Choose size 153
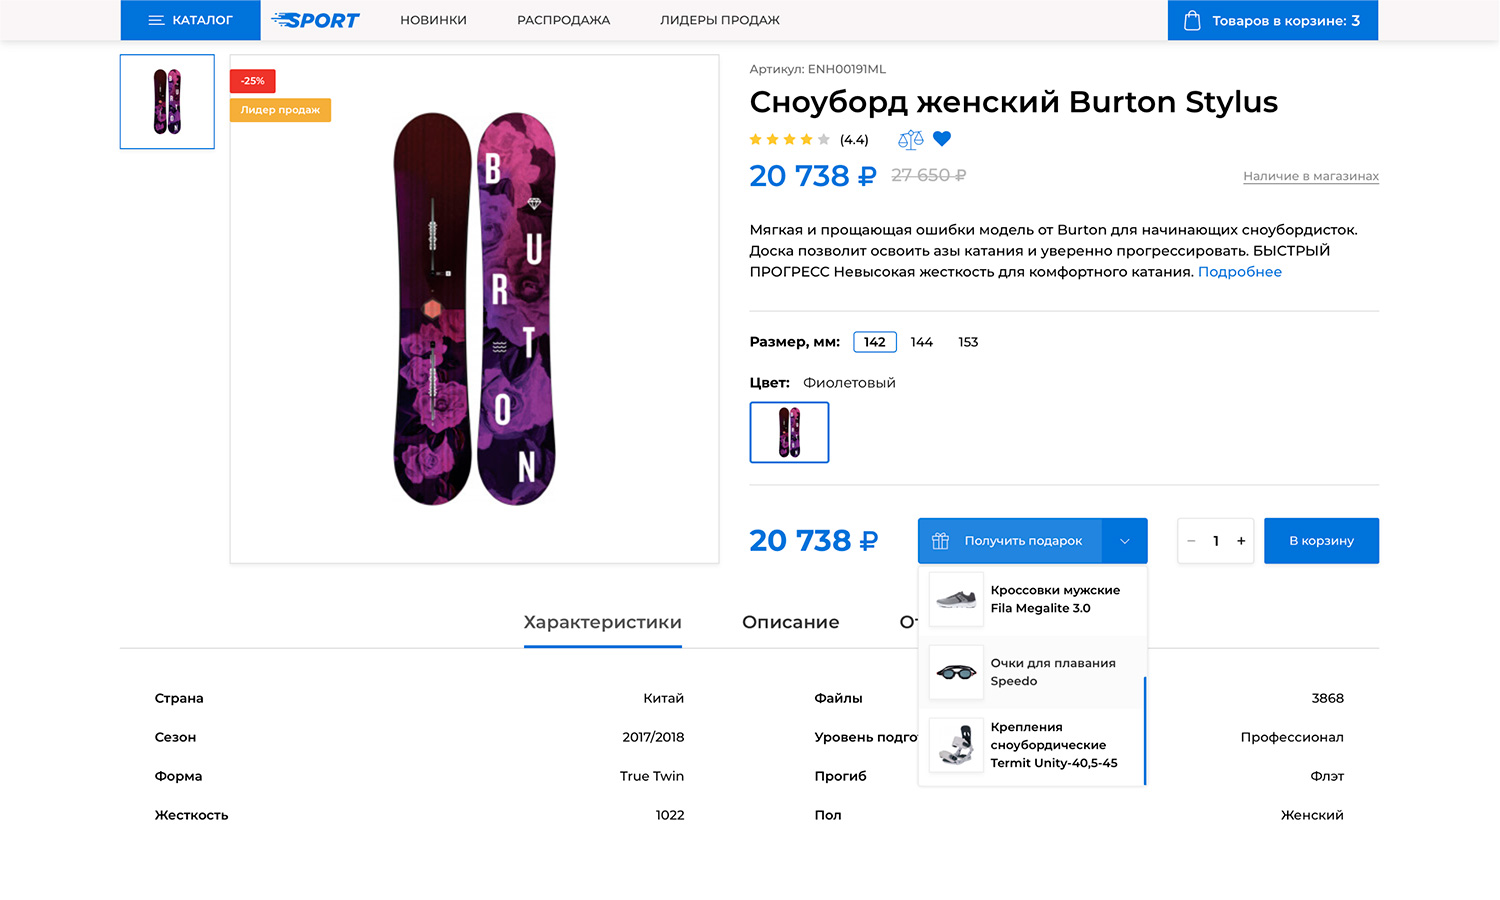The height and width of the screenshot is (900, 1500). point(968,342)
